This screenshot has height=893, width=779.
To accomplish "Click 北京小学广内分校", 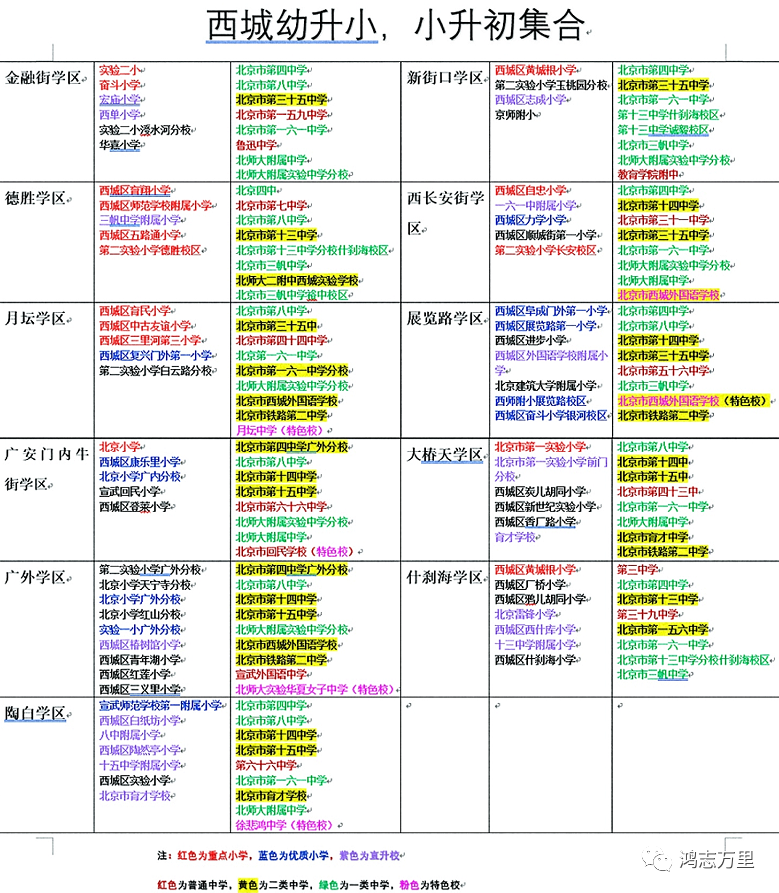I will pyautogui.click(x=140, y=476).
